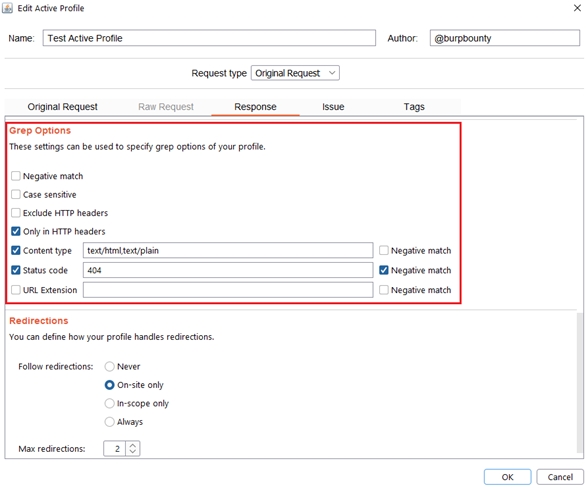Image resolution: width=588 pixels, height=488 pixels.
Task: Close the Edit Active Profile dialog
Action: tap(577, 8)
